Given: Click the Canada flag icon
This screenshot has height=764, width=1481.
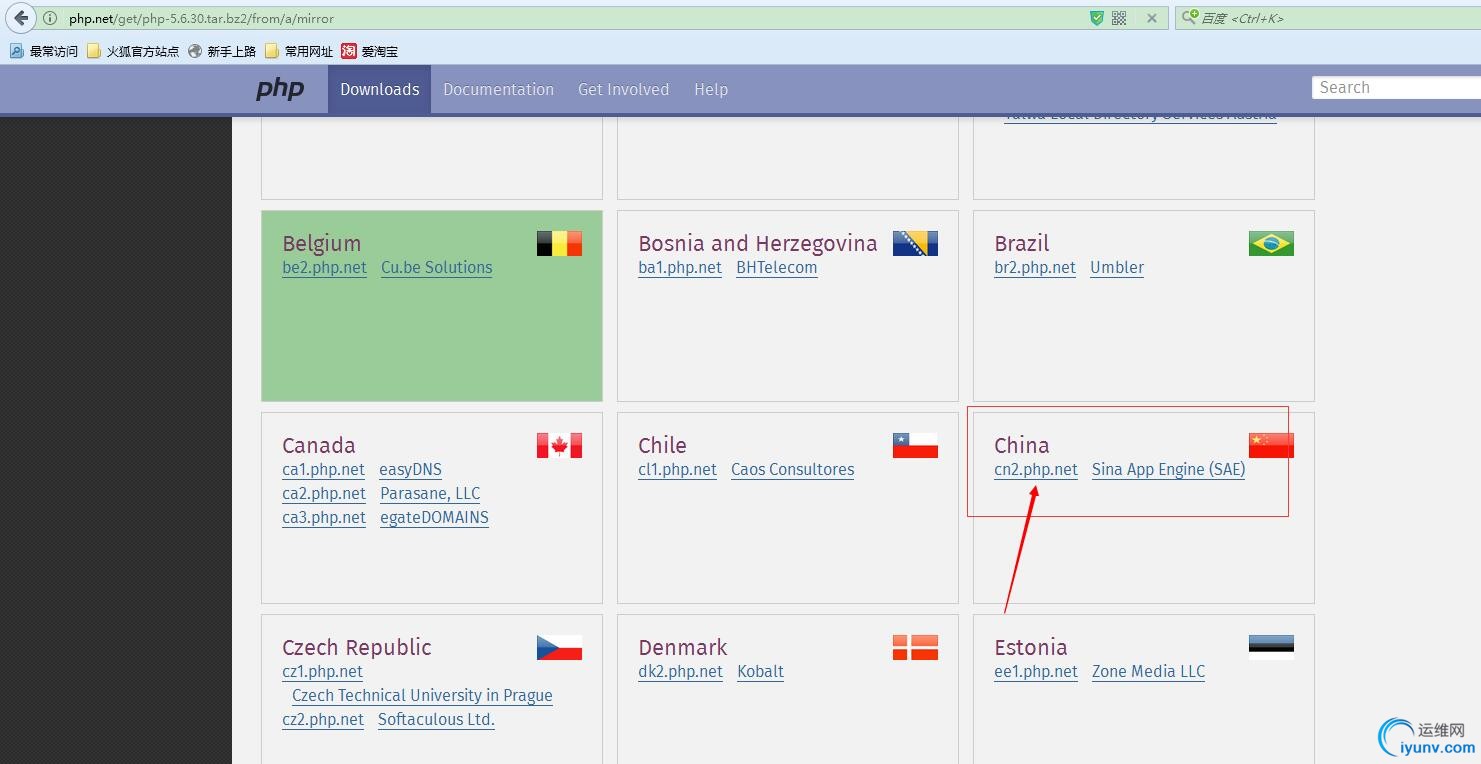Looking at the screenshot, I should (559, 445).
